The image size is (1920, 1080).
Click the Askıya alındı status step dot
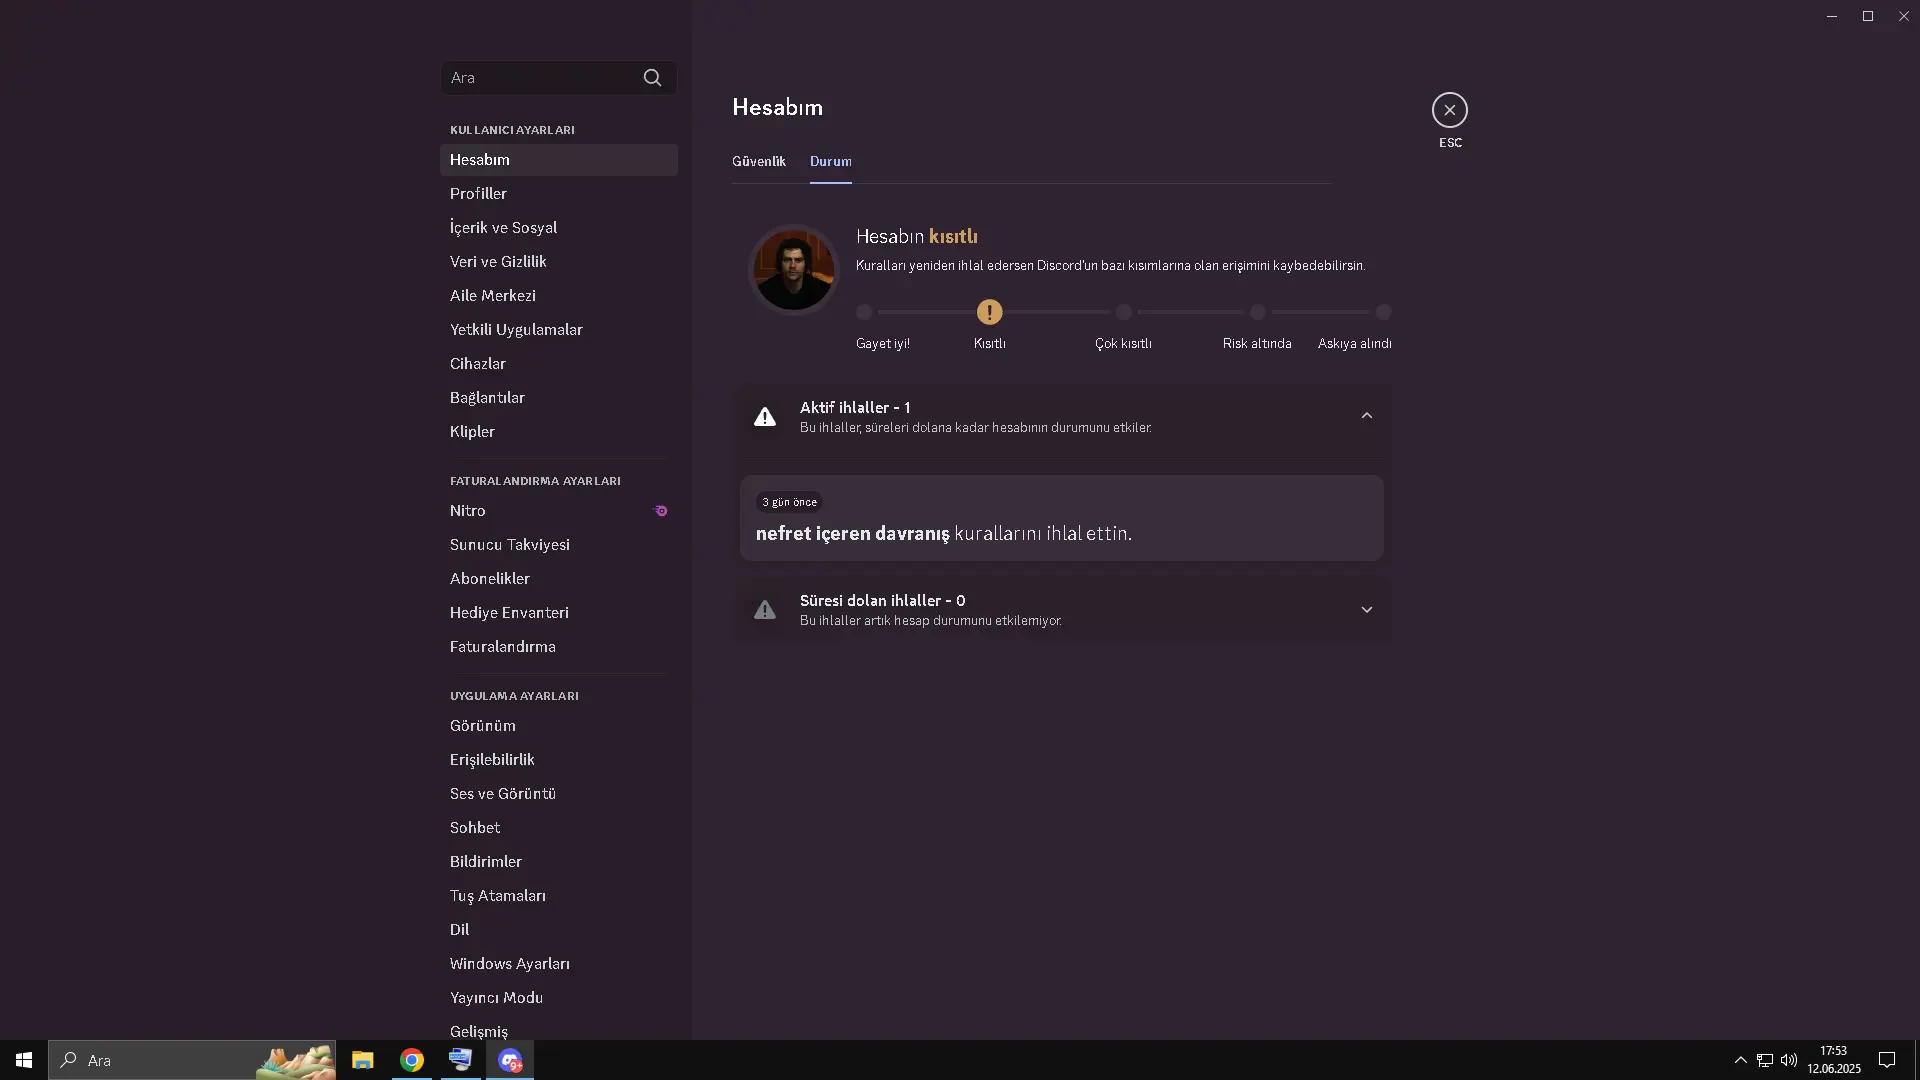point(1383,312)
